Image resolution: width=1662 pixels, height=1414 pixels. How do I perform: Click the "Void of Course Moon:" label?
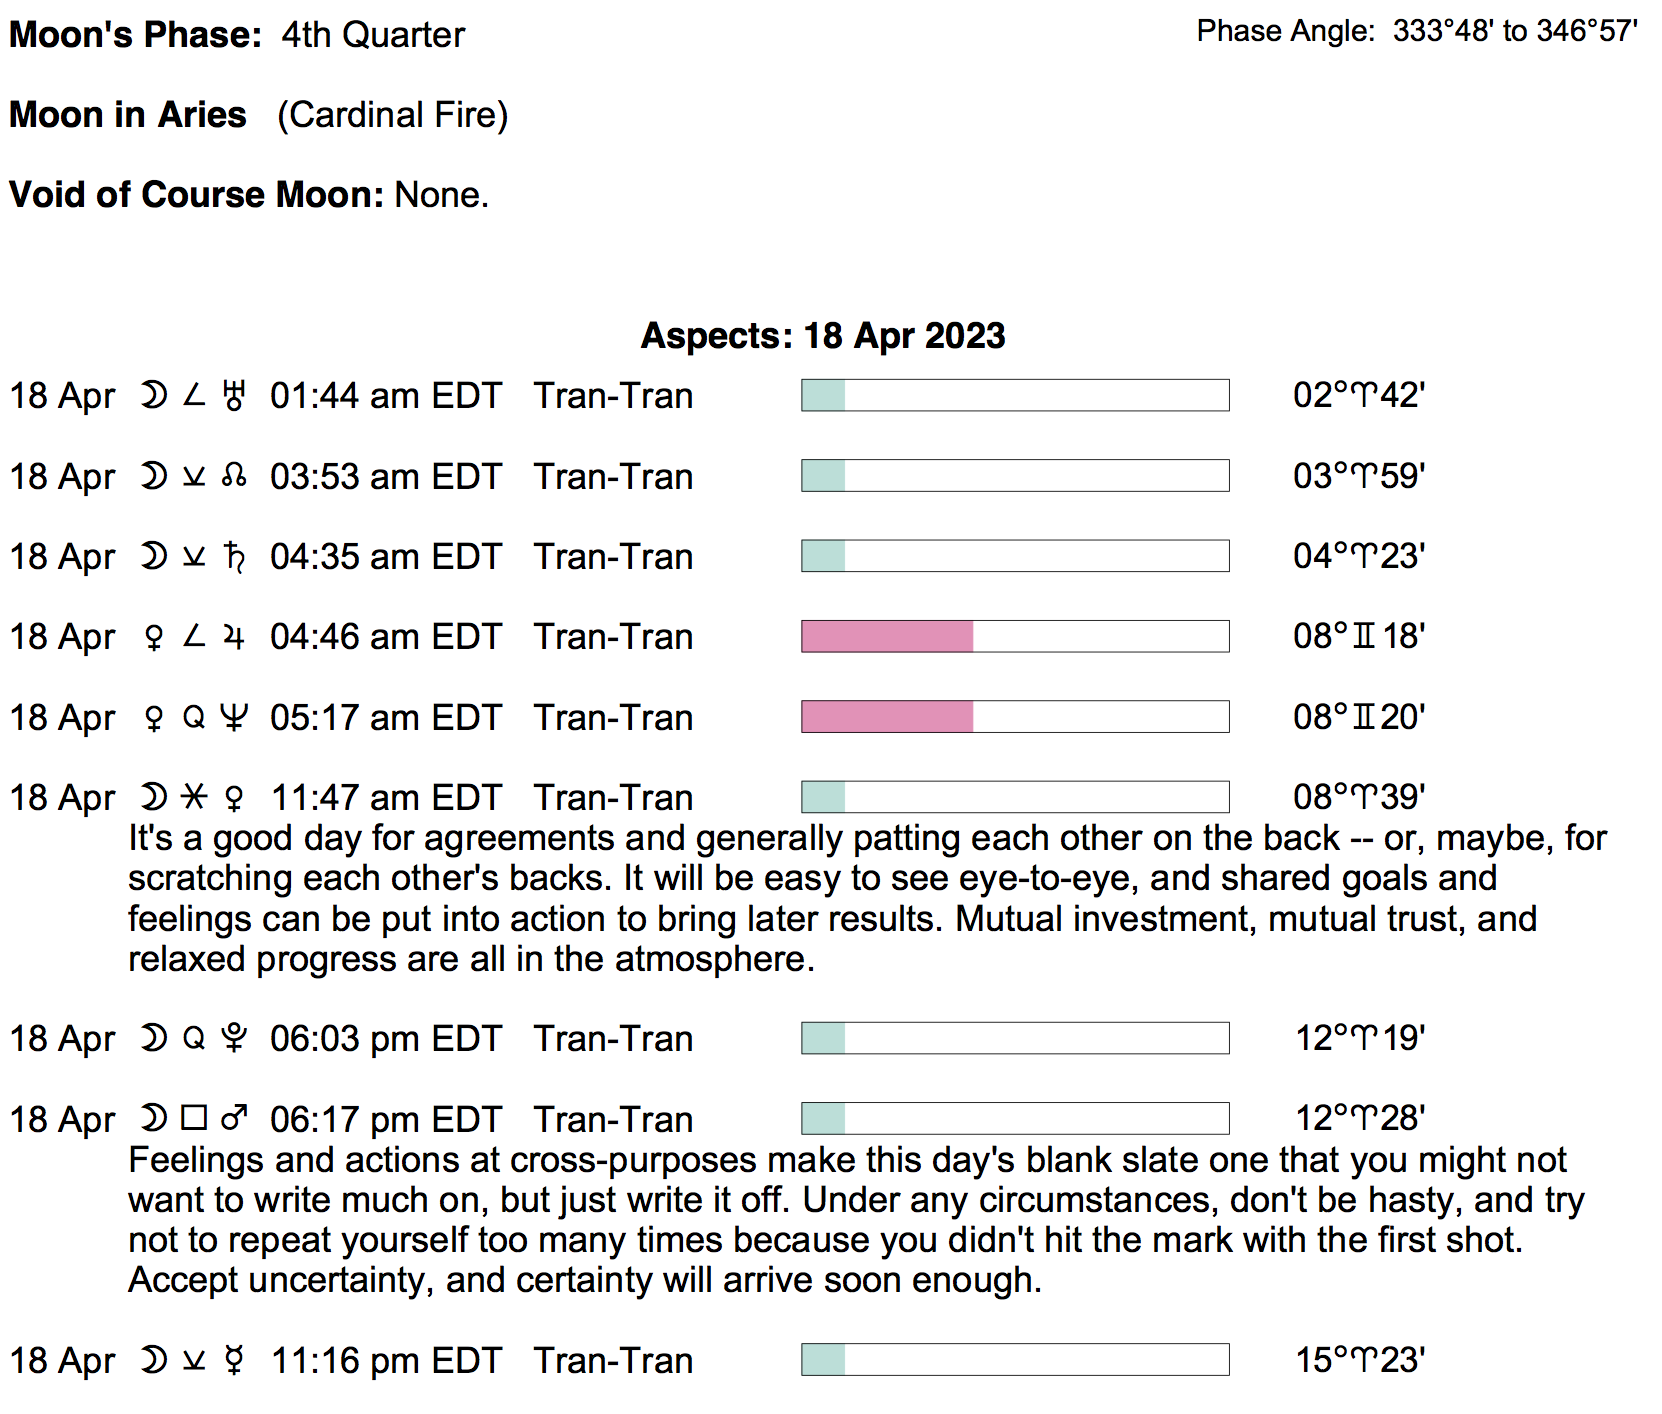click(x=196, y=195)
